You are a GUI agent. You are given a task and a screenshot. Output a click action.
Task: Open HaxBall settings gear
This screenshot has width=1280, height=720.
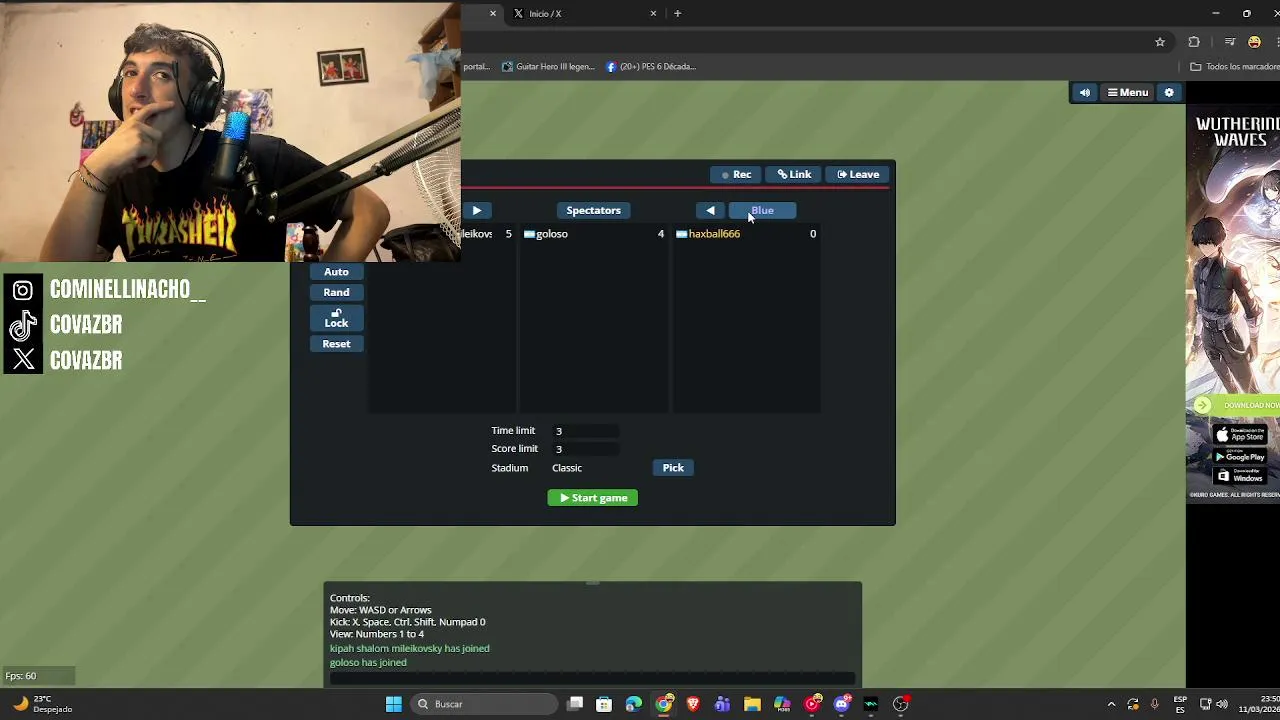pyautogui.click(x=1169, y=93)
